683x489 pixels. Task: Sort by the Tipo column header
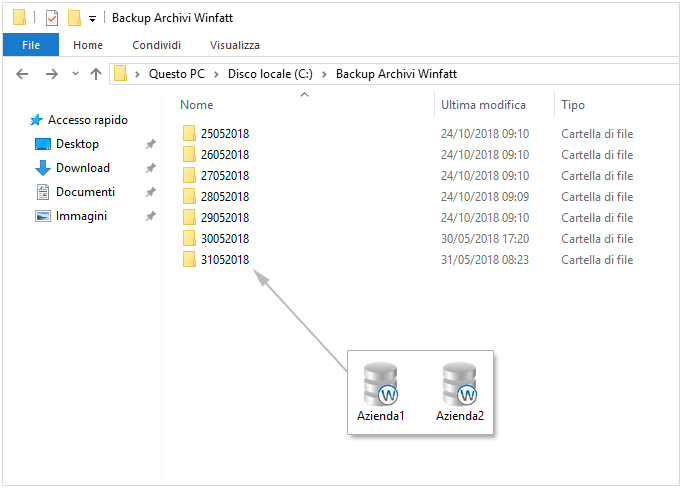(x=573, y=105)
